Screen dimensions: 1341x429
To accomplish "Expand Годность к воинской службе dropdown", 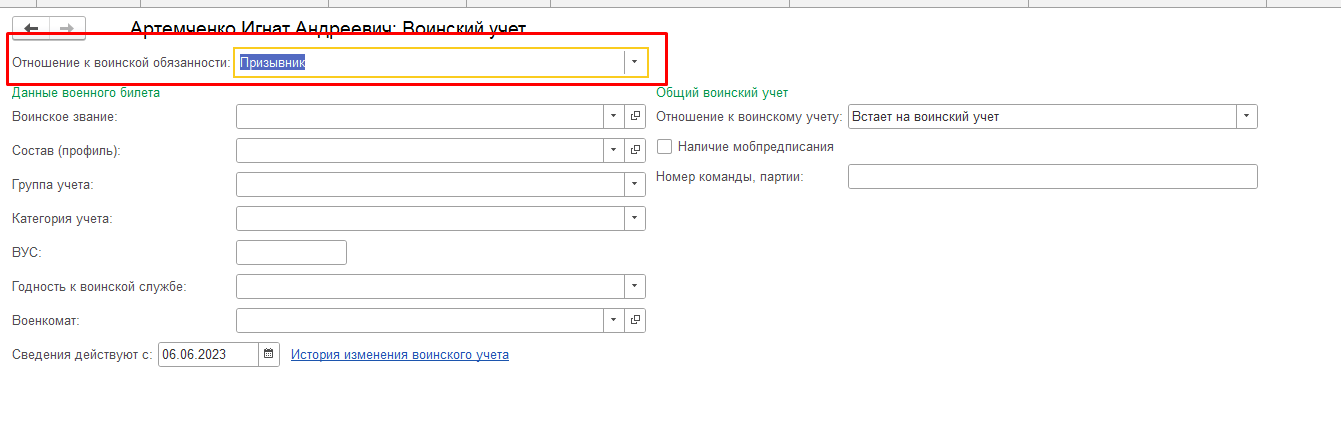I will 635,286.
